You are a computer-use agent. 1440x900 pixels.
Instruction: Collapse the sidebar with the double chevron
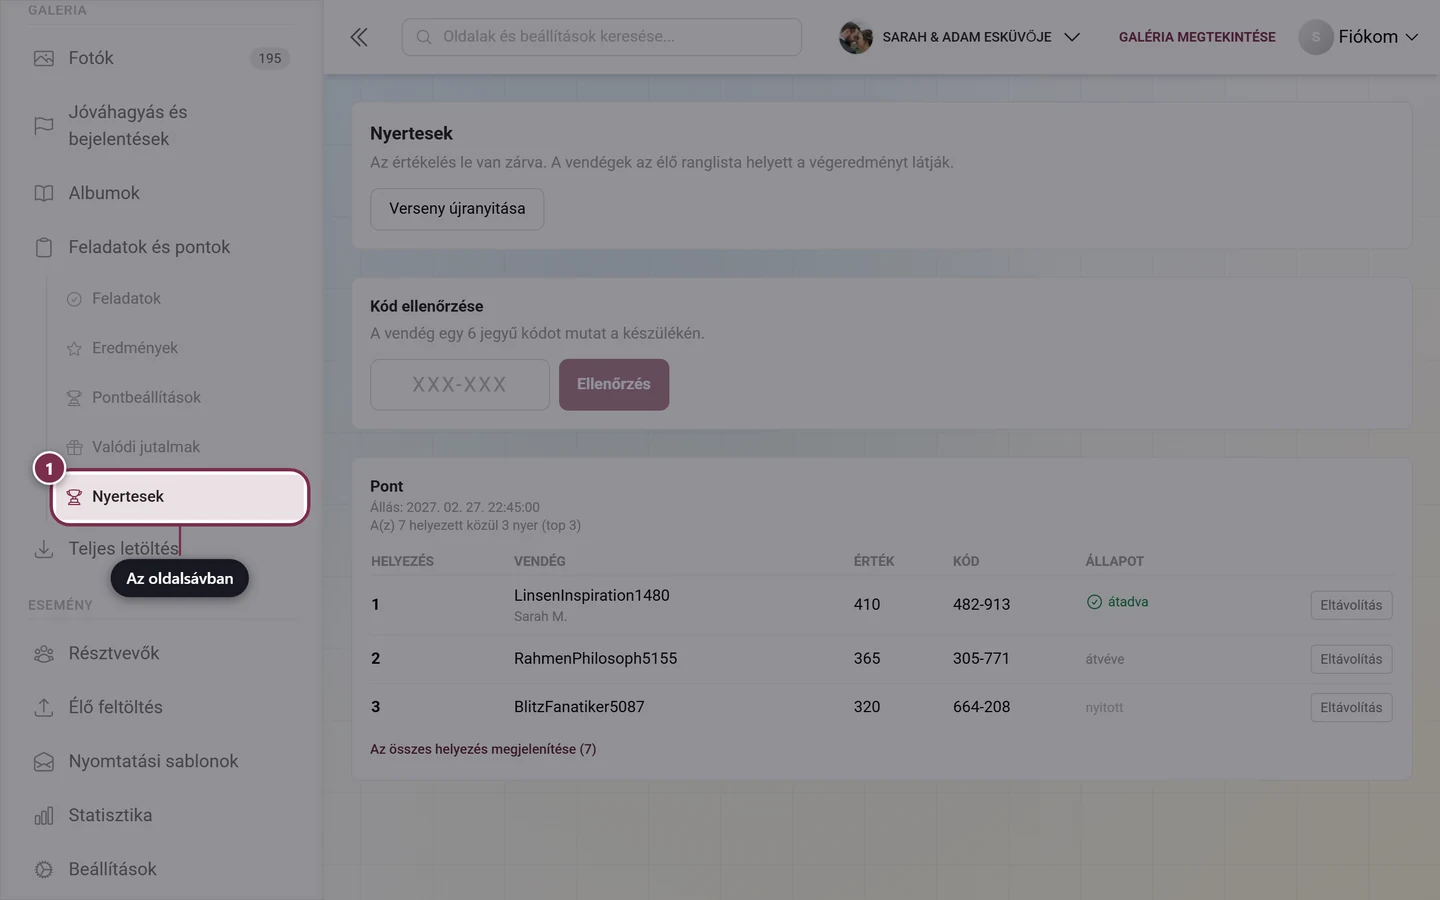(359, 37)
